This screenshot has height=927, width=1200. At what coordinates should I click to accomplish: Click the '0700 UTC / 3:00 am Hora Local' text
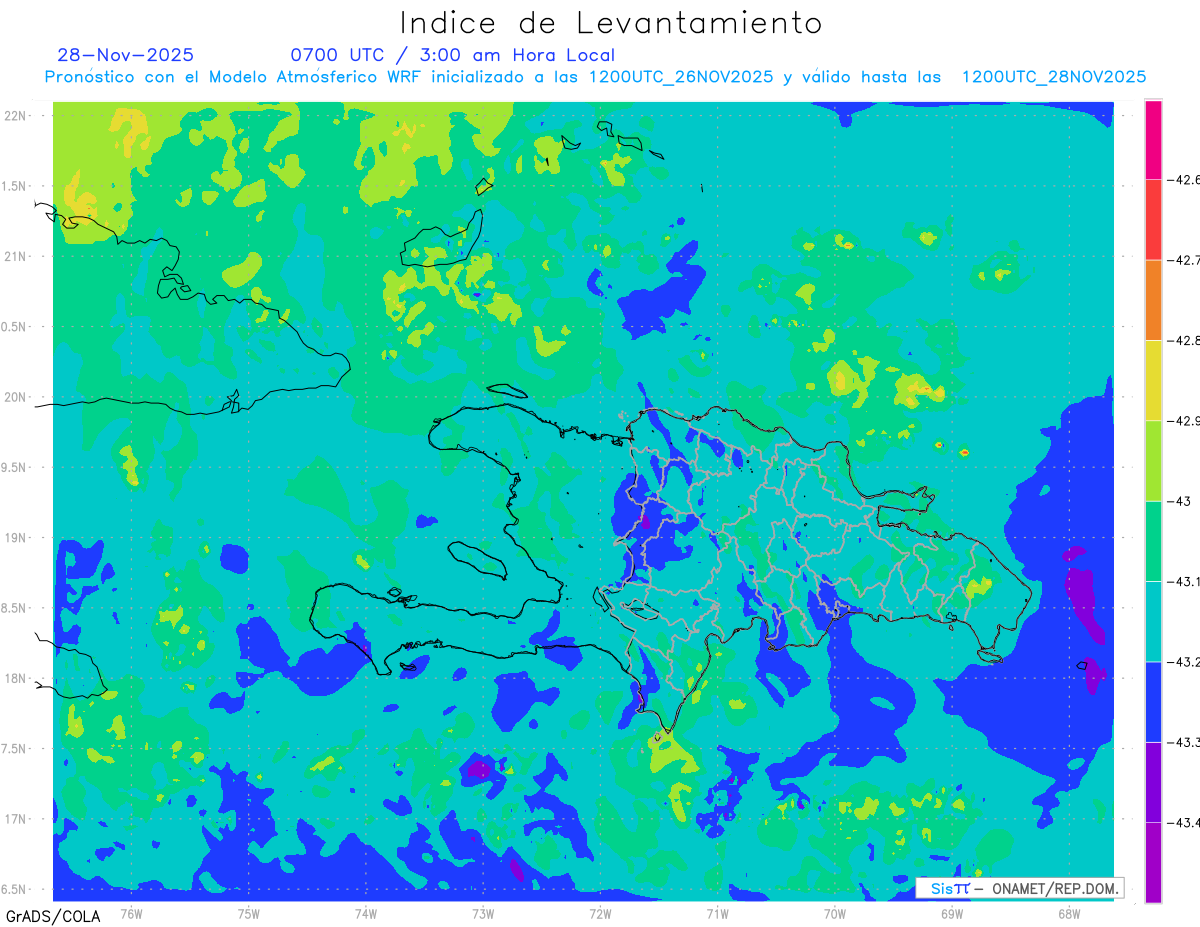point(453,55)
